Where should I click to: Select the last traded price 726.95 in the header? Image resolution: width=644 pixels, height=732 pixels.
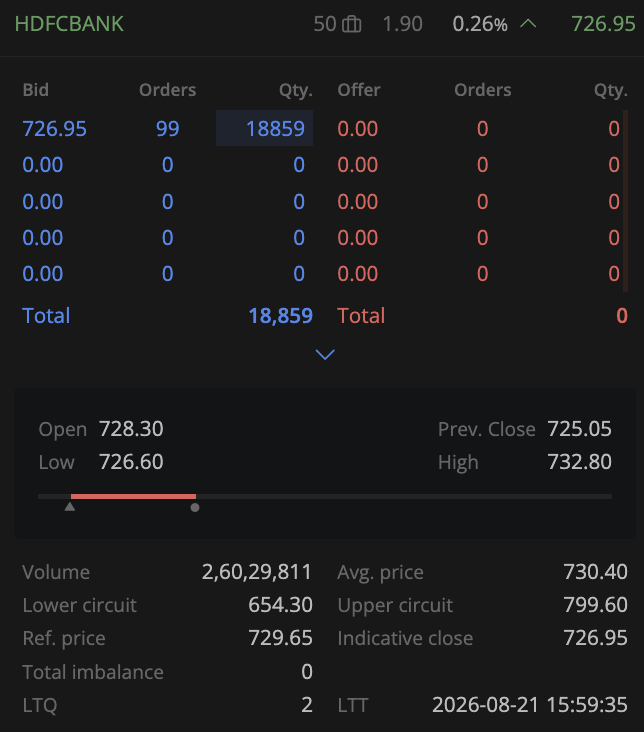tap(603, 24)
